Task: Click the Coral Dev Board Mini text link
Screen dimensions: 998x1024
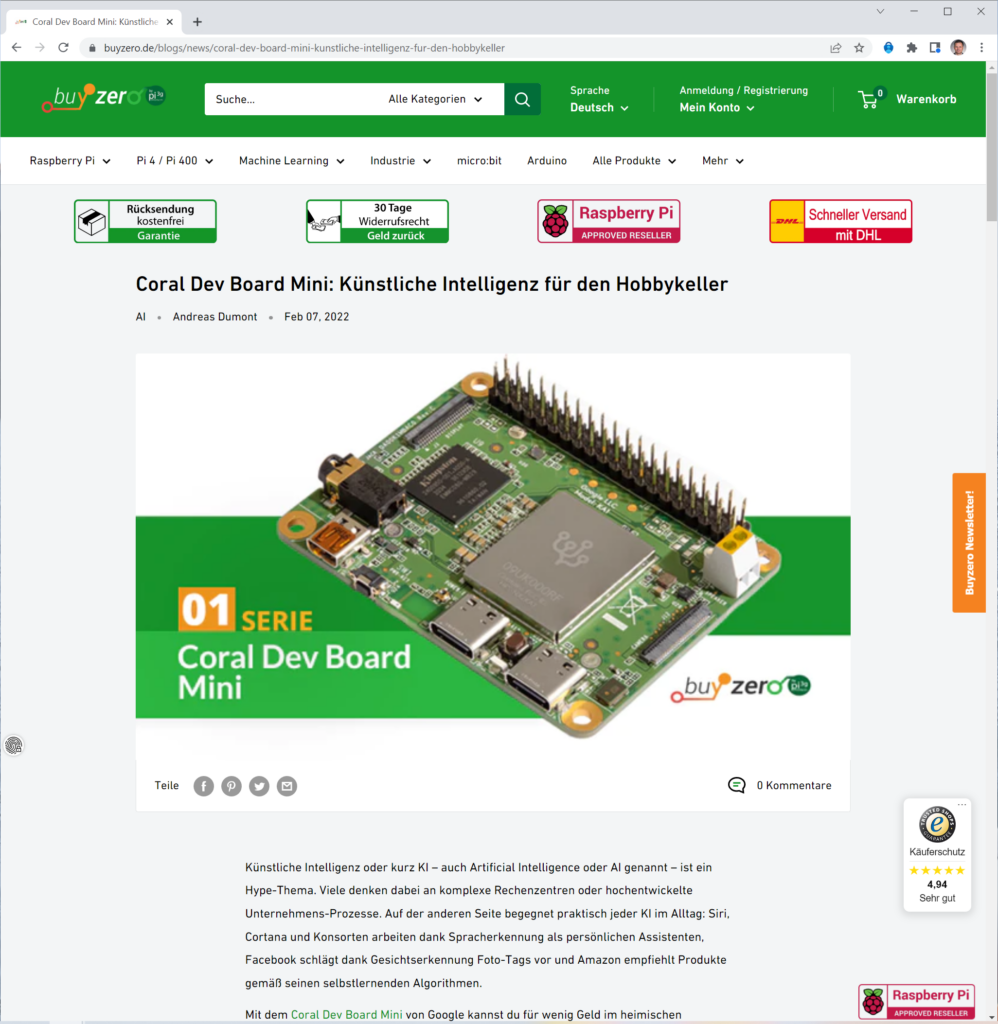Action: [x=346, y=1014]
